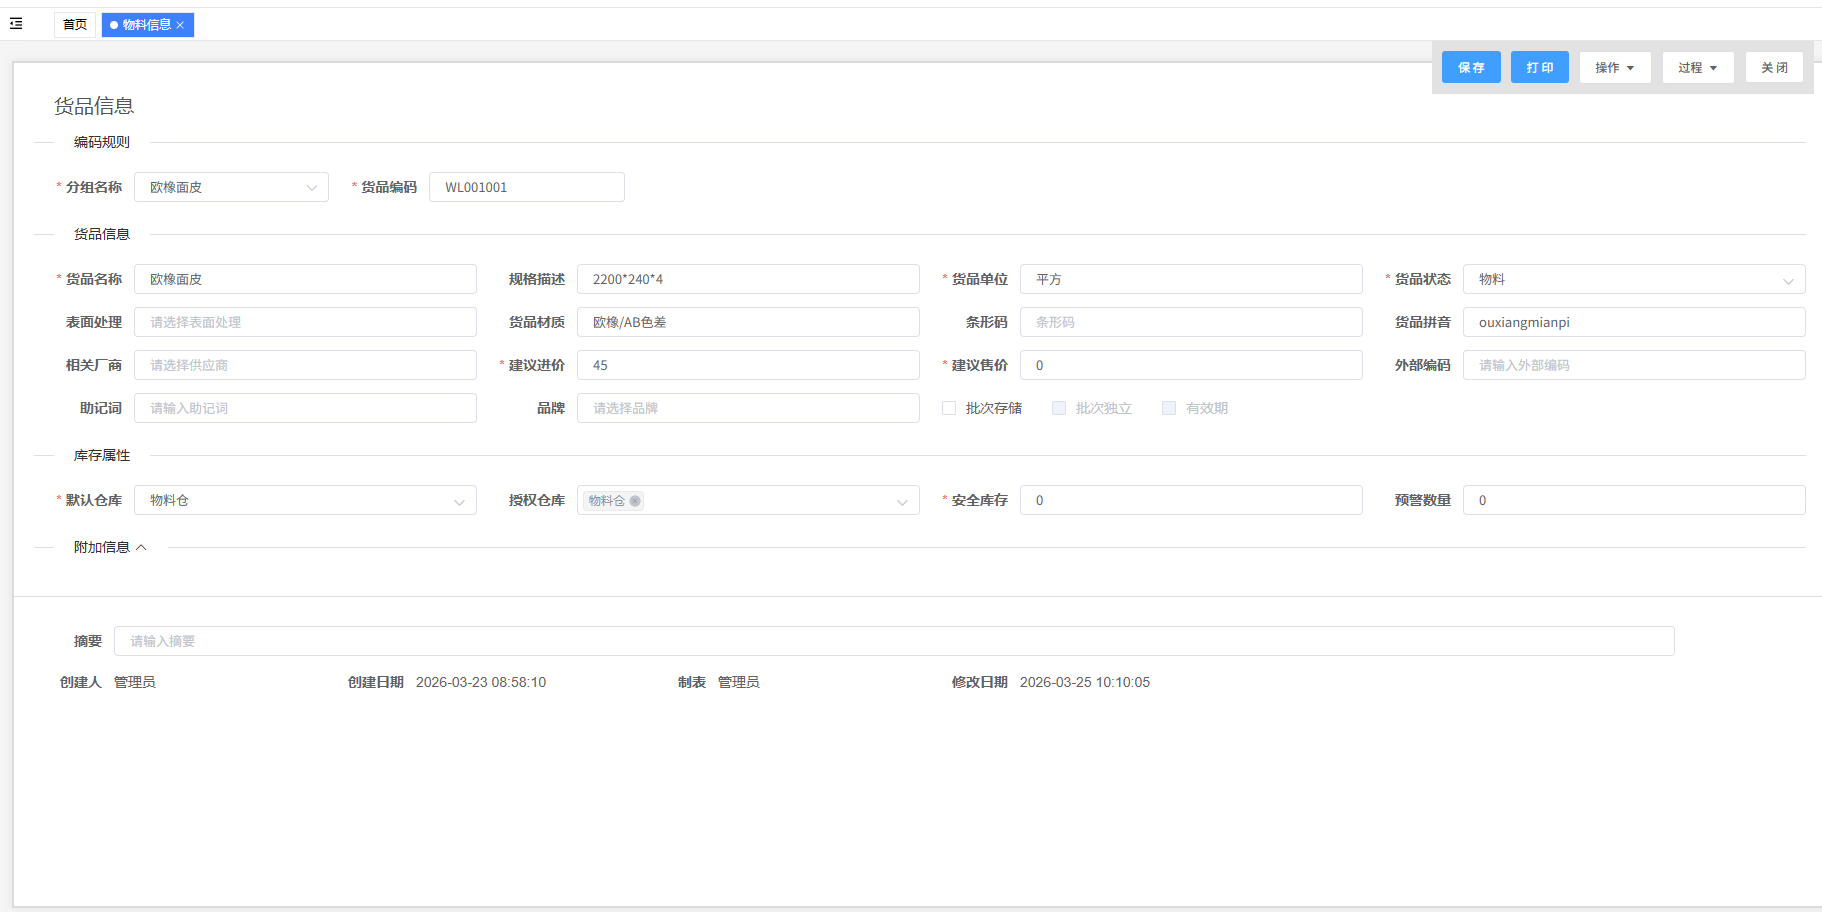Toggle the sidebar collapse menu icon
The height and width of the screenshot is (912, 1822).
click(x=16, y=24)
